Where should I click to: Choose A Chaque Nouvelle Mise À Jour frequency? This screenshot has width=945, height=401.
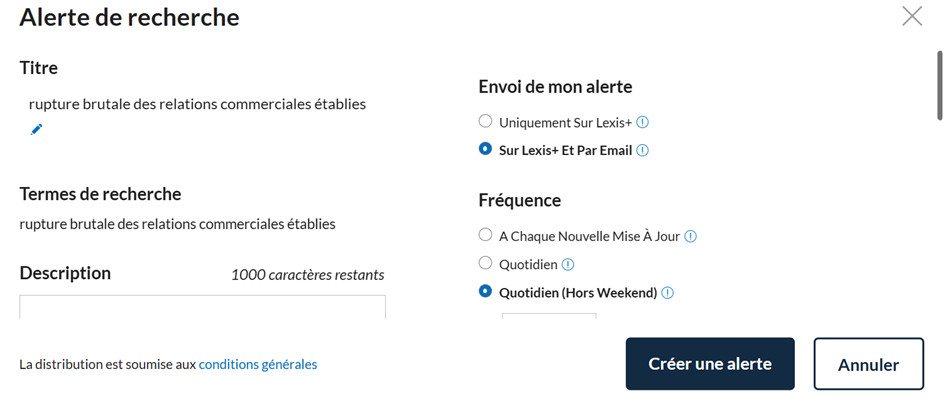pyautogui.click(x=485, y=235)
